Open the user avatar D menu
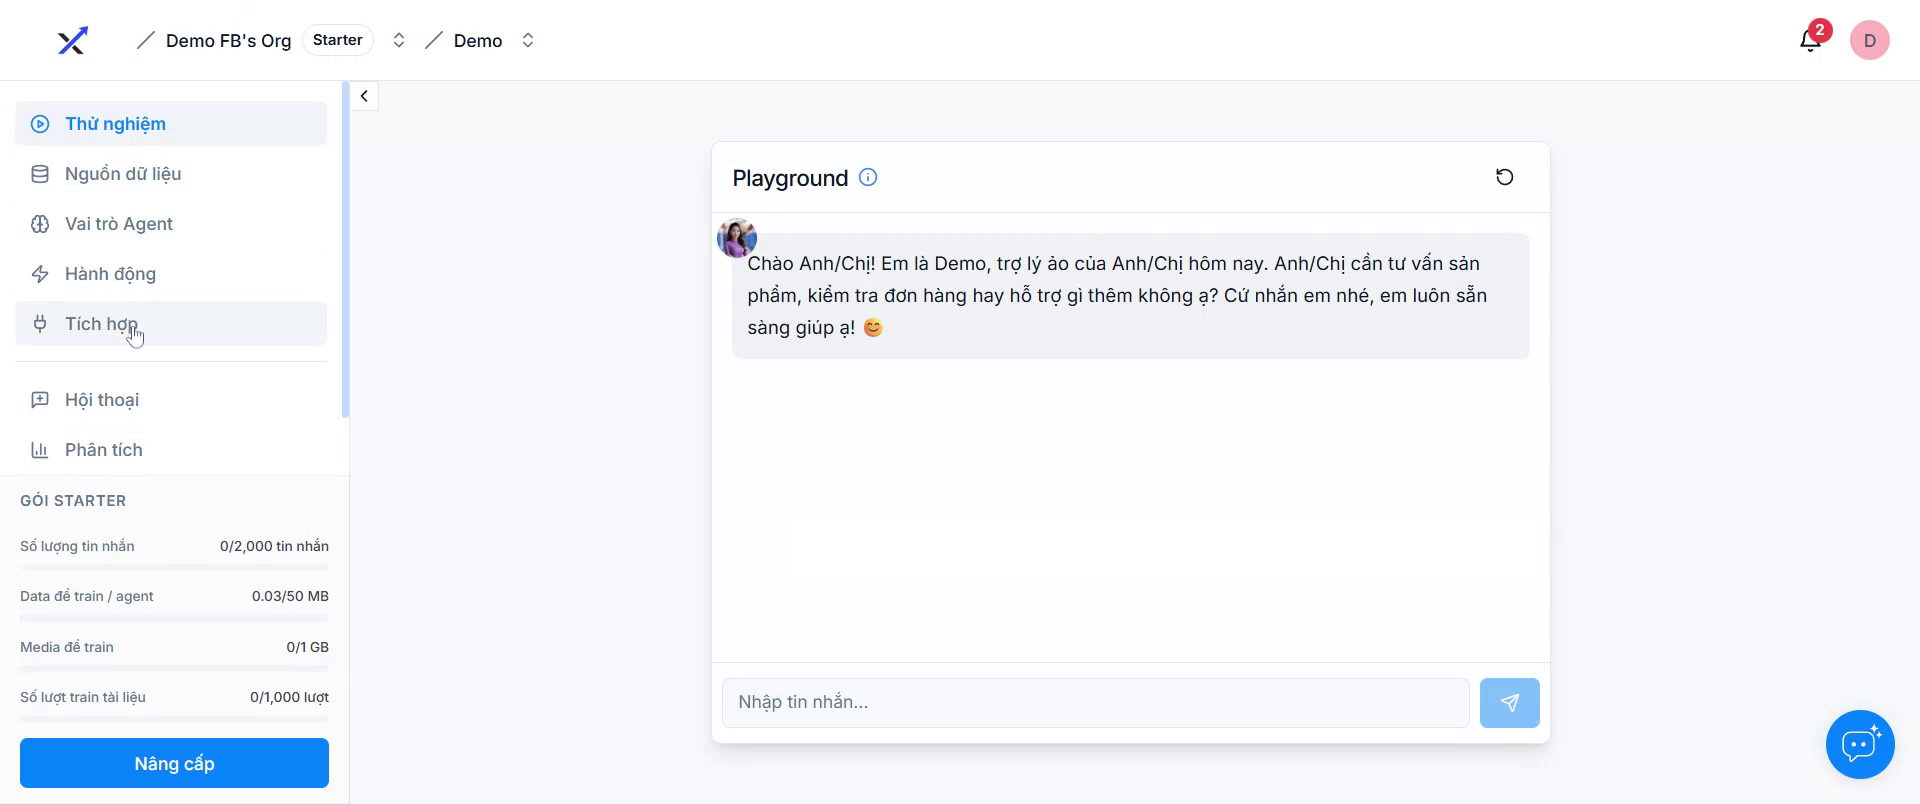Image resolution: width=1920 pixels, height=804 pixels. [1869, 40]
